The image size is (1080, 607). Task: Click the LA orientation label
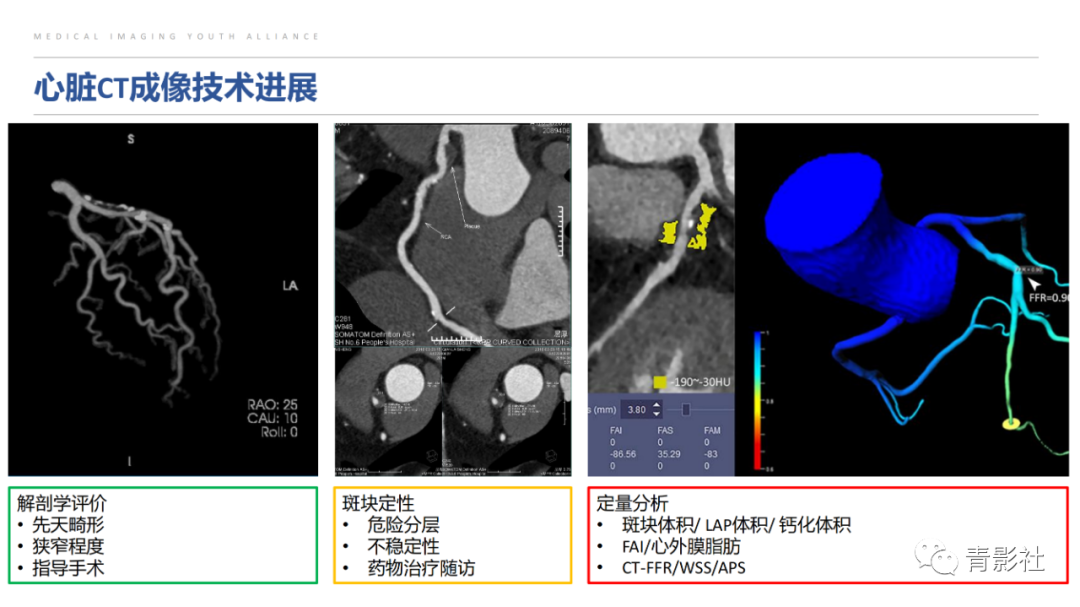coord(290,285)
